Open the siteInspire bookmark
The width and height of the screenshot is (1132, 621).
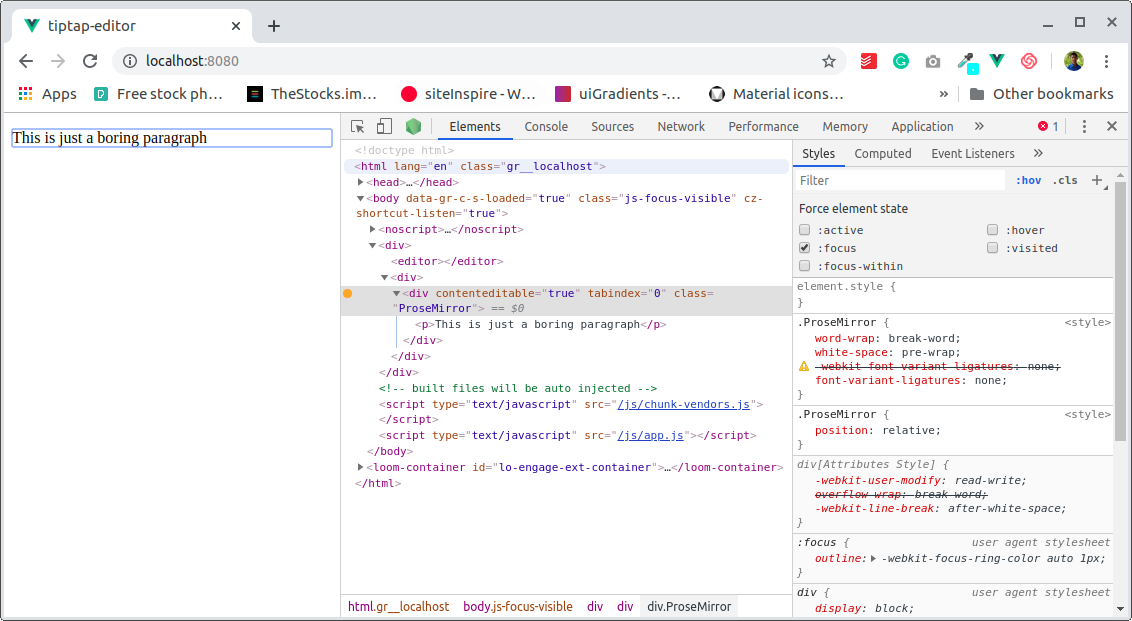(x=469, y=94)
